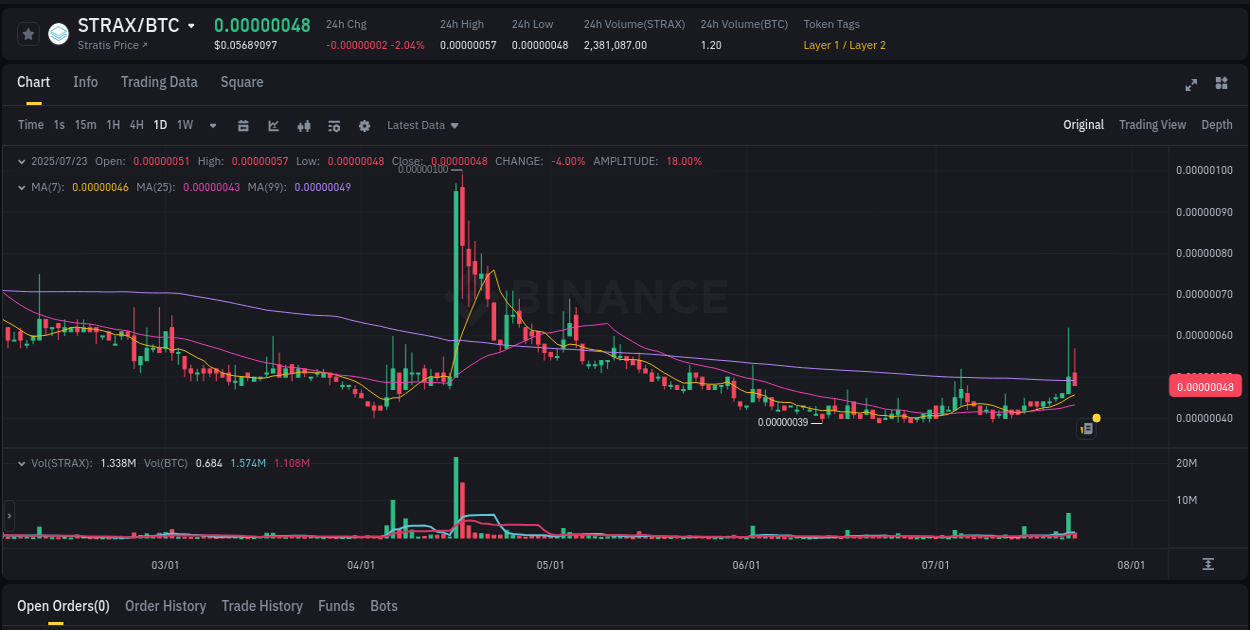Open the date range calendar tool
The height and width of the screenshot is (630, 1250).
[243, 125]
